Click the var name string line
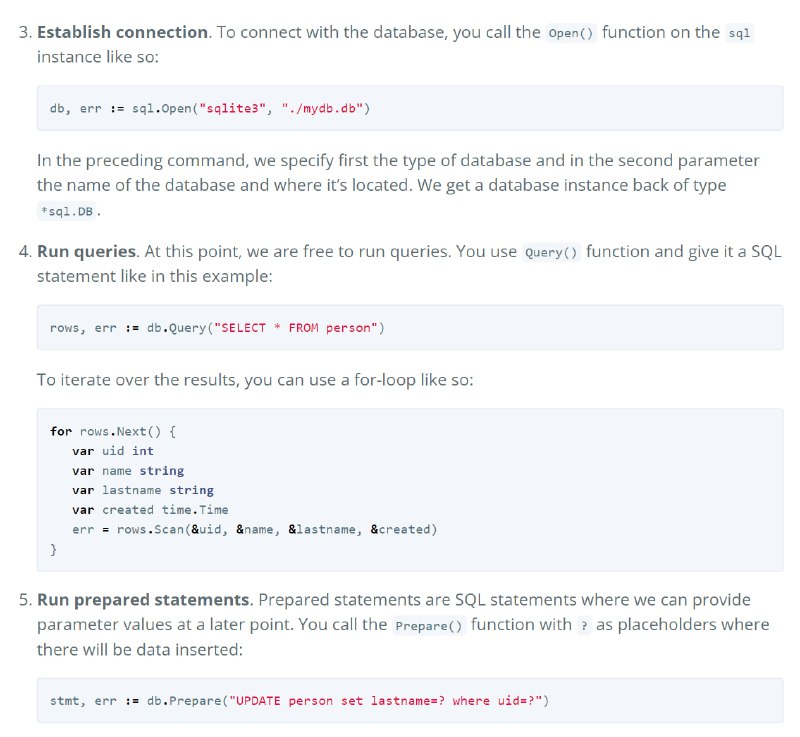800x737 pixels. [x=128, y=471]
